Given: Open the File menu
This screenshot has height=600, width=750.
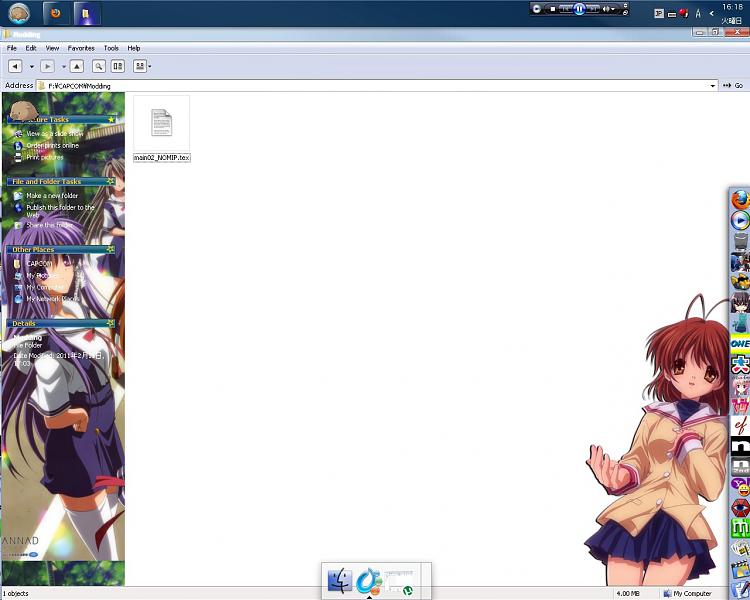Looking at the screenshot, I should [x=11, y=48].
